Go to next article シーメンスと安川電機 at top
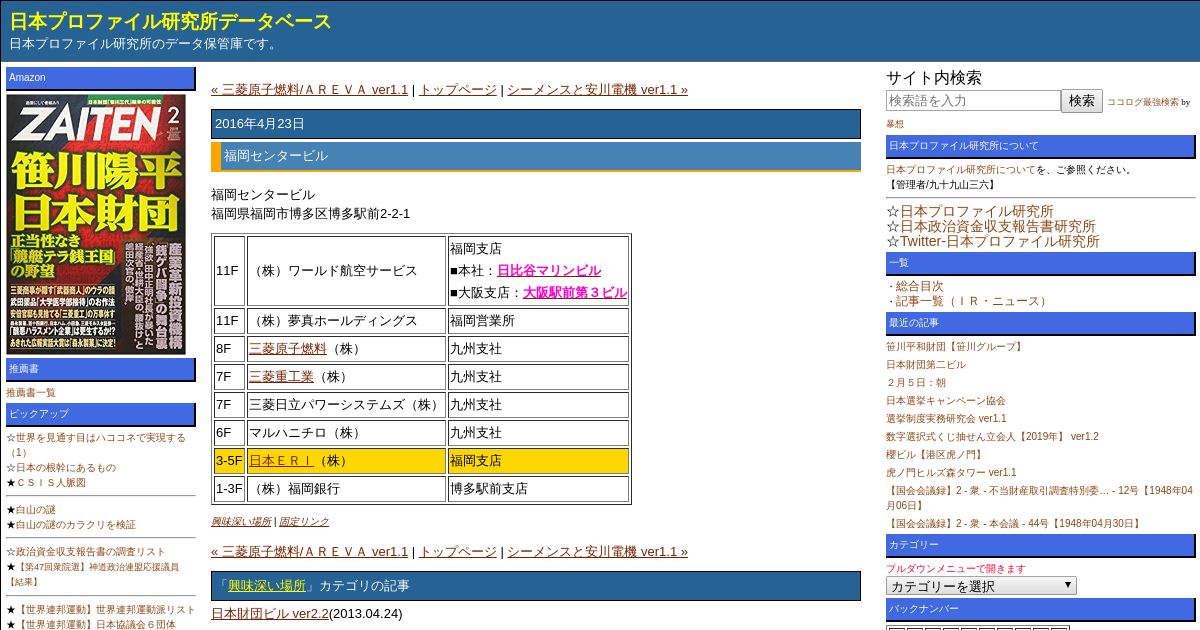 [x=597, y=89]
